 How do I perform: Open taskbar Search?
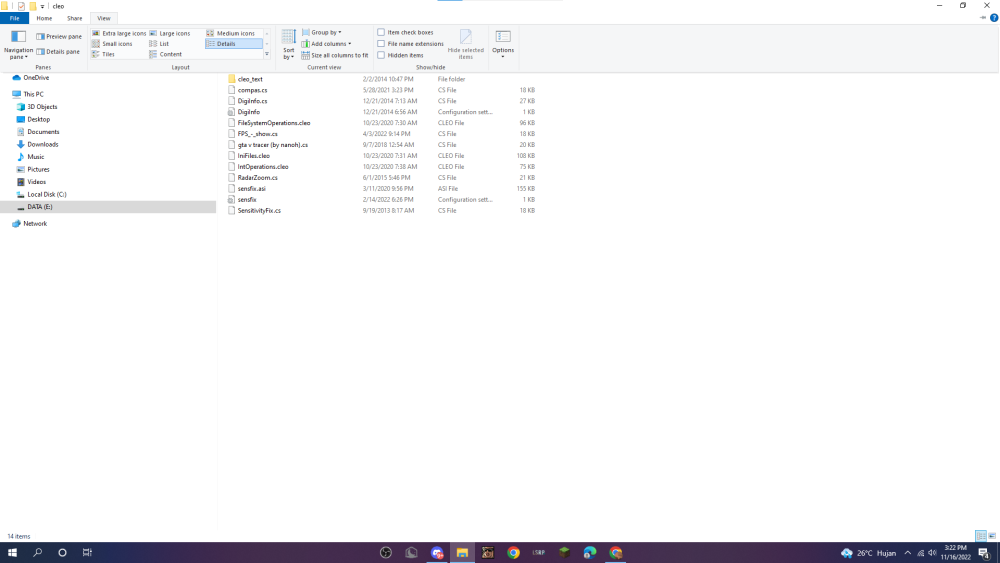38,553
